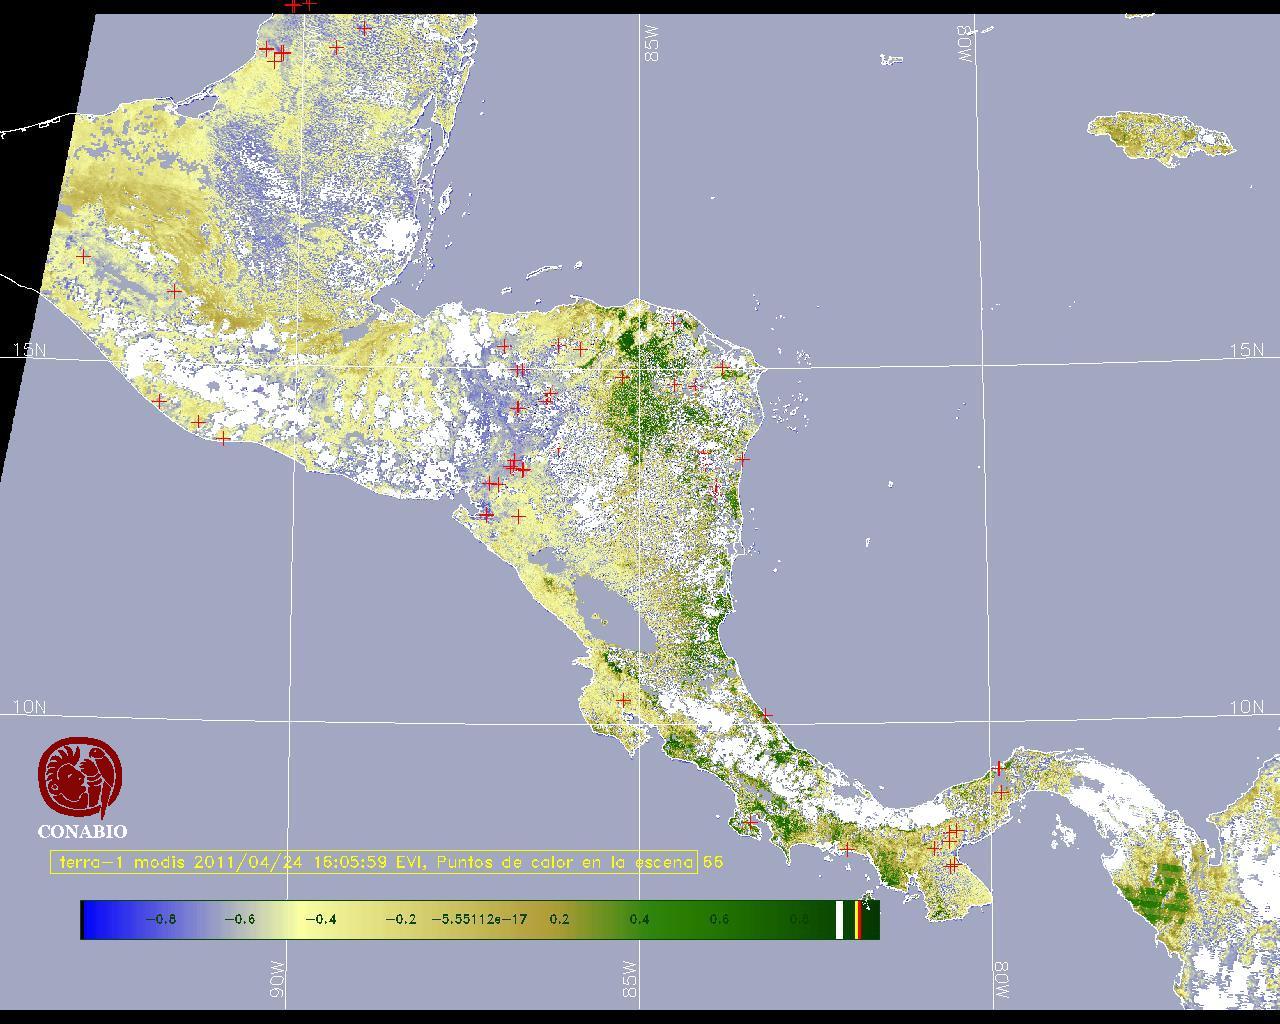The image size is (1280, 1024).
Task: Select the hotspot cross nearest the 80W line in Panama
Action: 1001,791
